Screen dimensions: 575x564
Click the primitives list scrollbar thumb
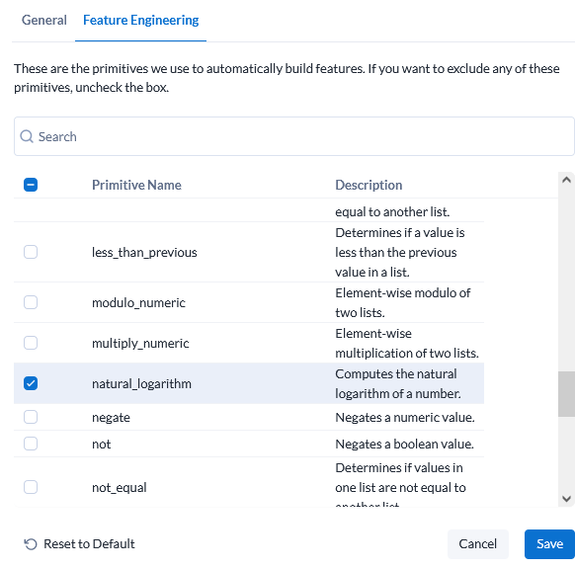tap(566, 394)
